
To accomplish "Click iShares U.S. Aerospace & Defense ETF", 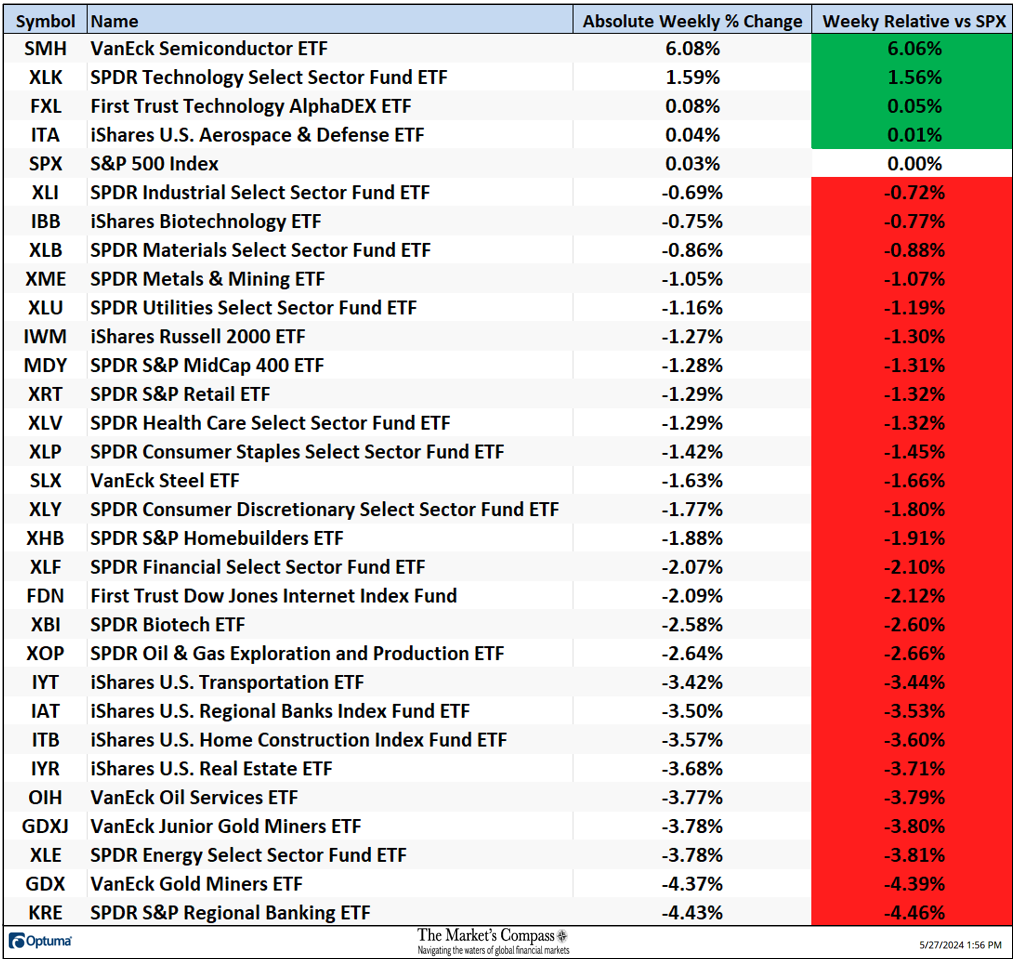I will coord(257,135).
